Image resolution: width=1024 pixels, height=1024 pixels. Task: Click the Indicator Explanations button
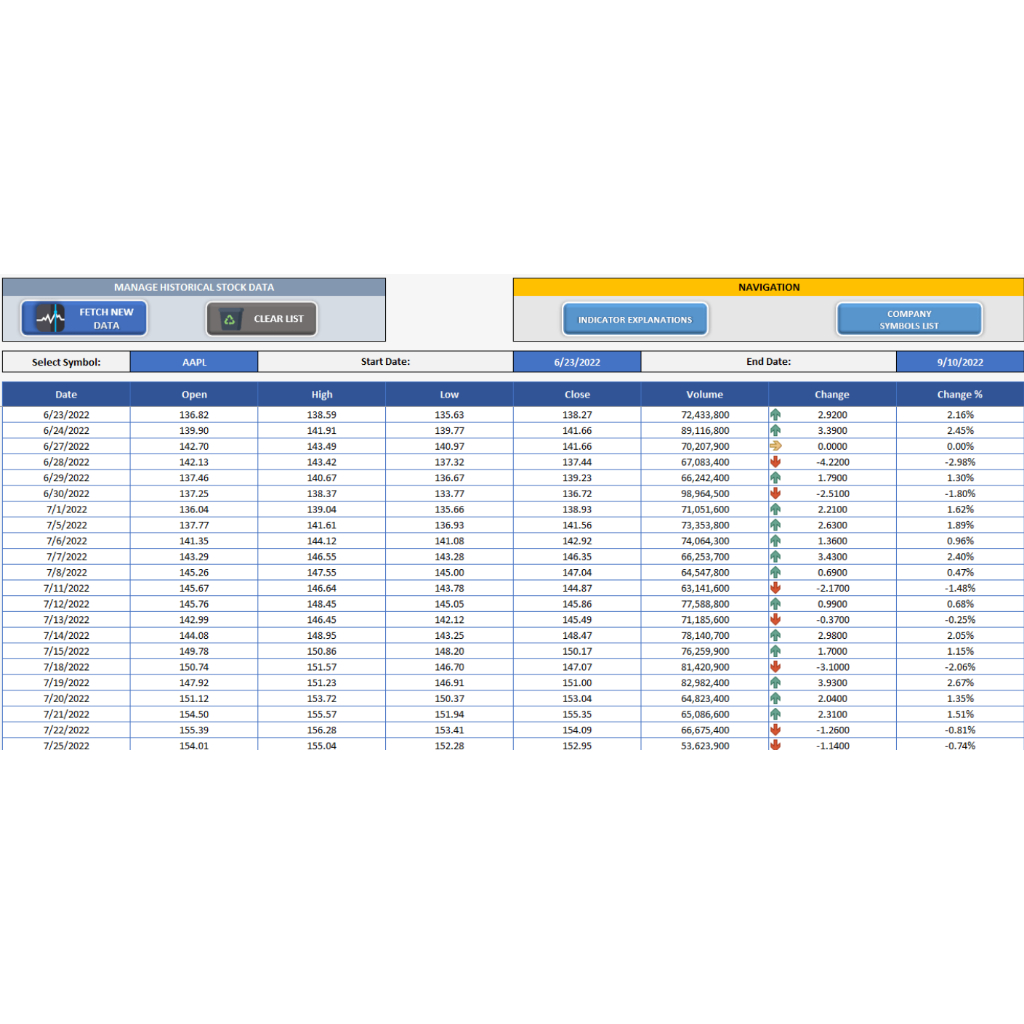635,319
